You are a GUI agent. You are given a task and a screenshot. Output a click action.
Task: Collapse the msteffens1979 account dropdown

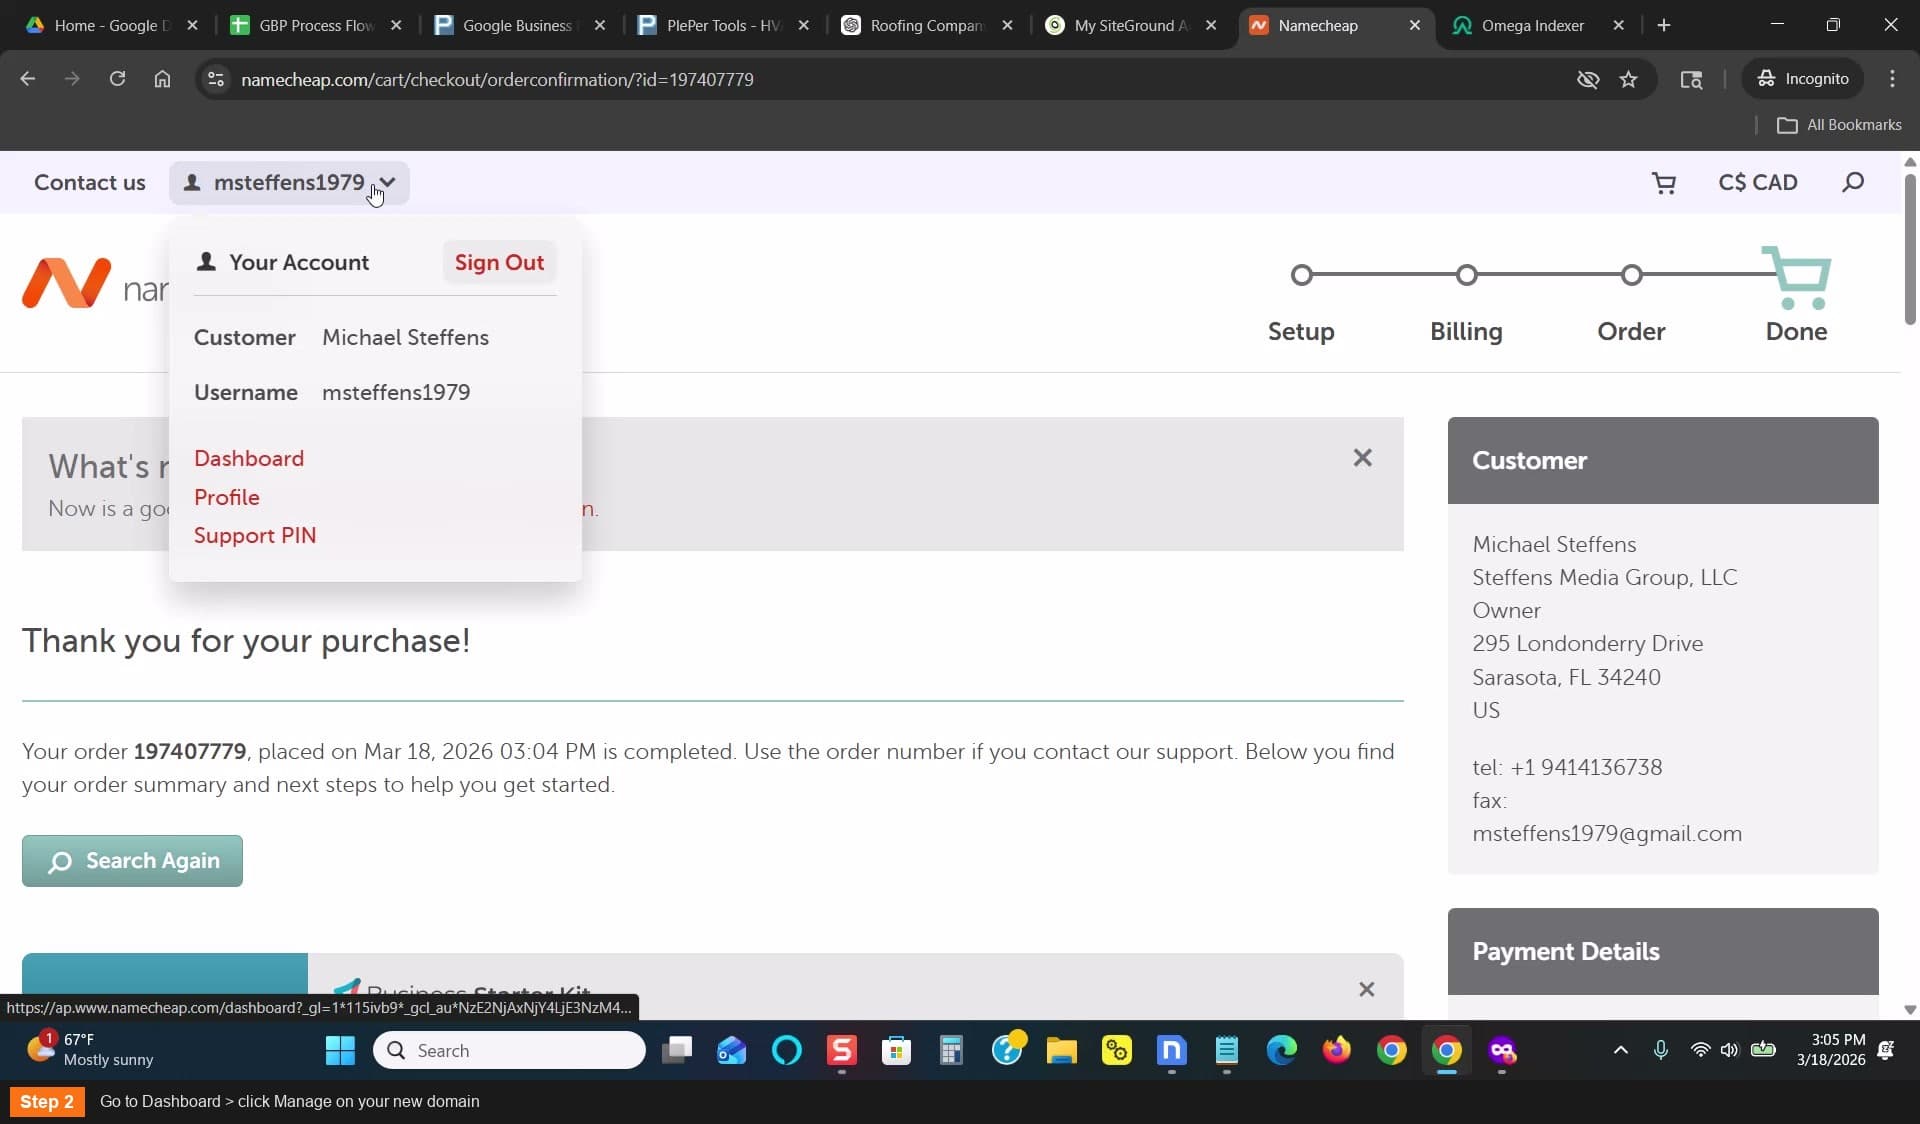click(x=289, y=183)
